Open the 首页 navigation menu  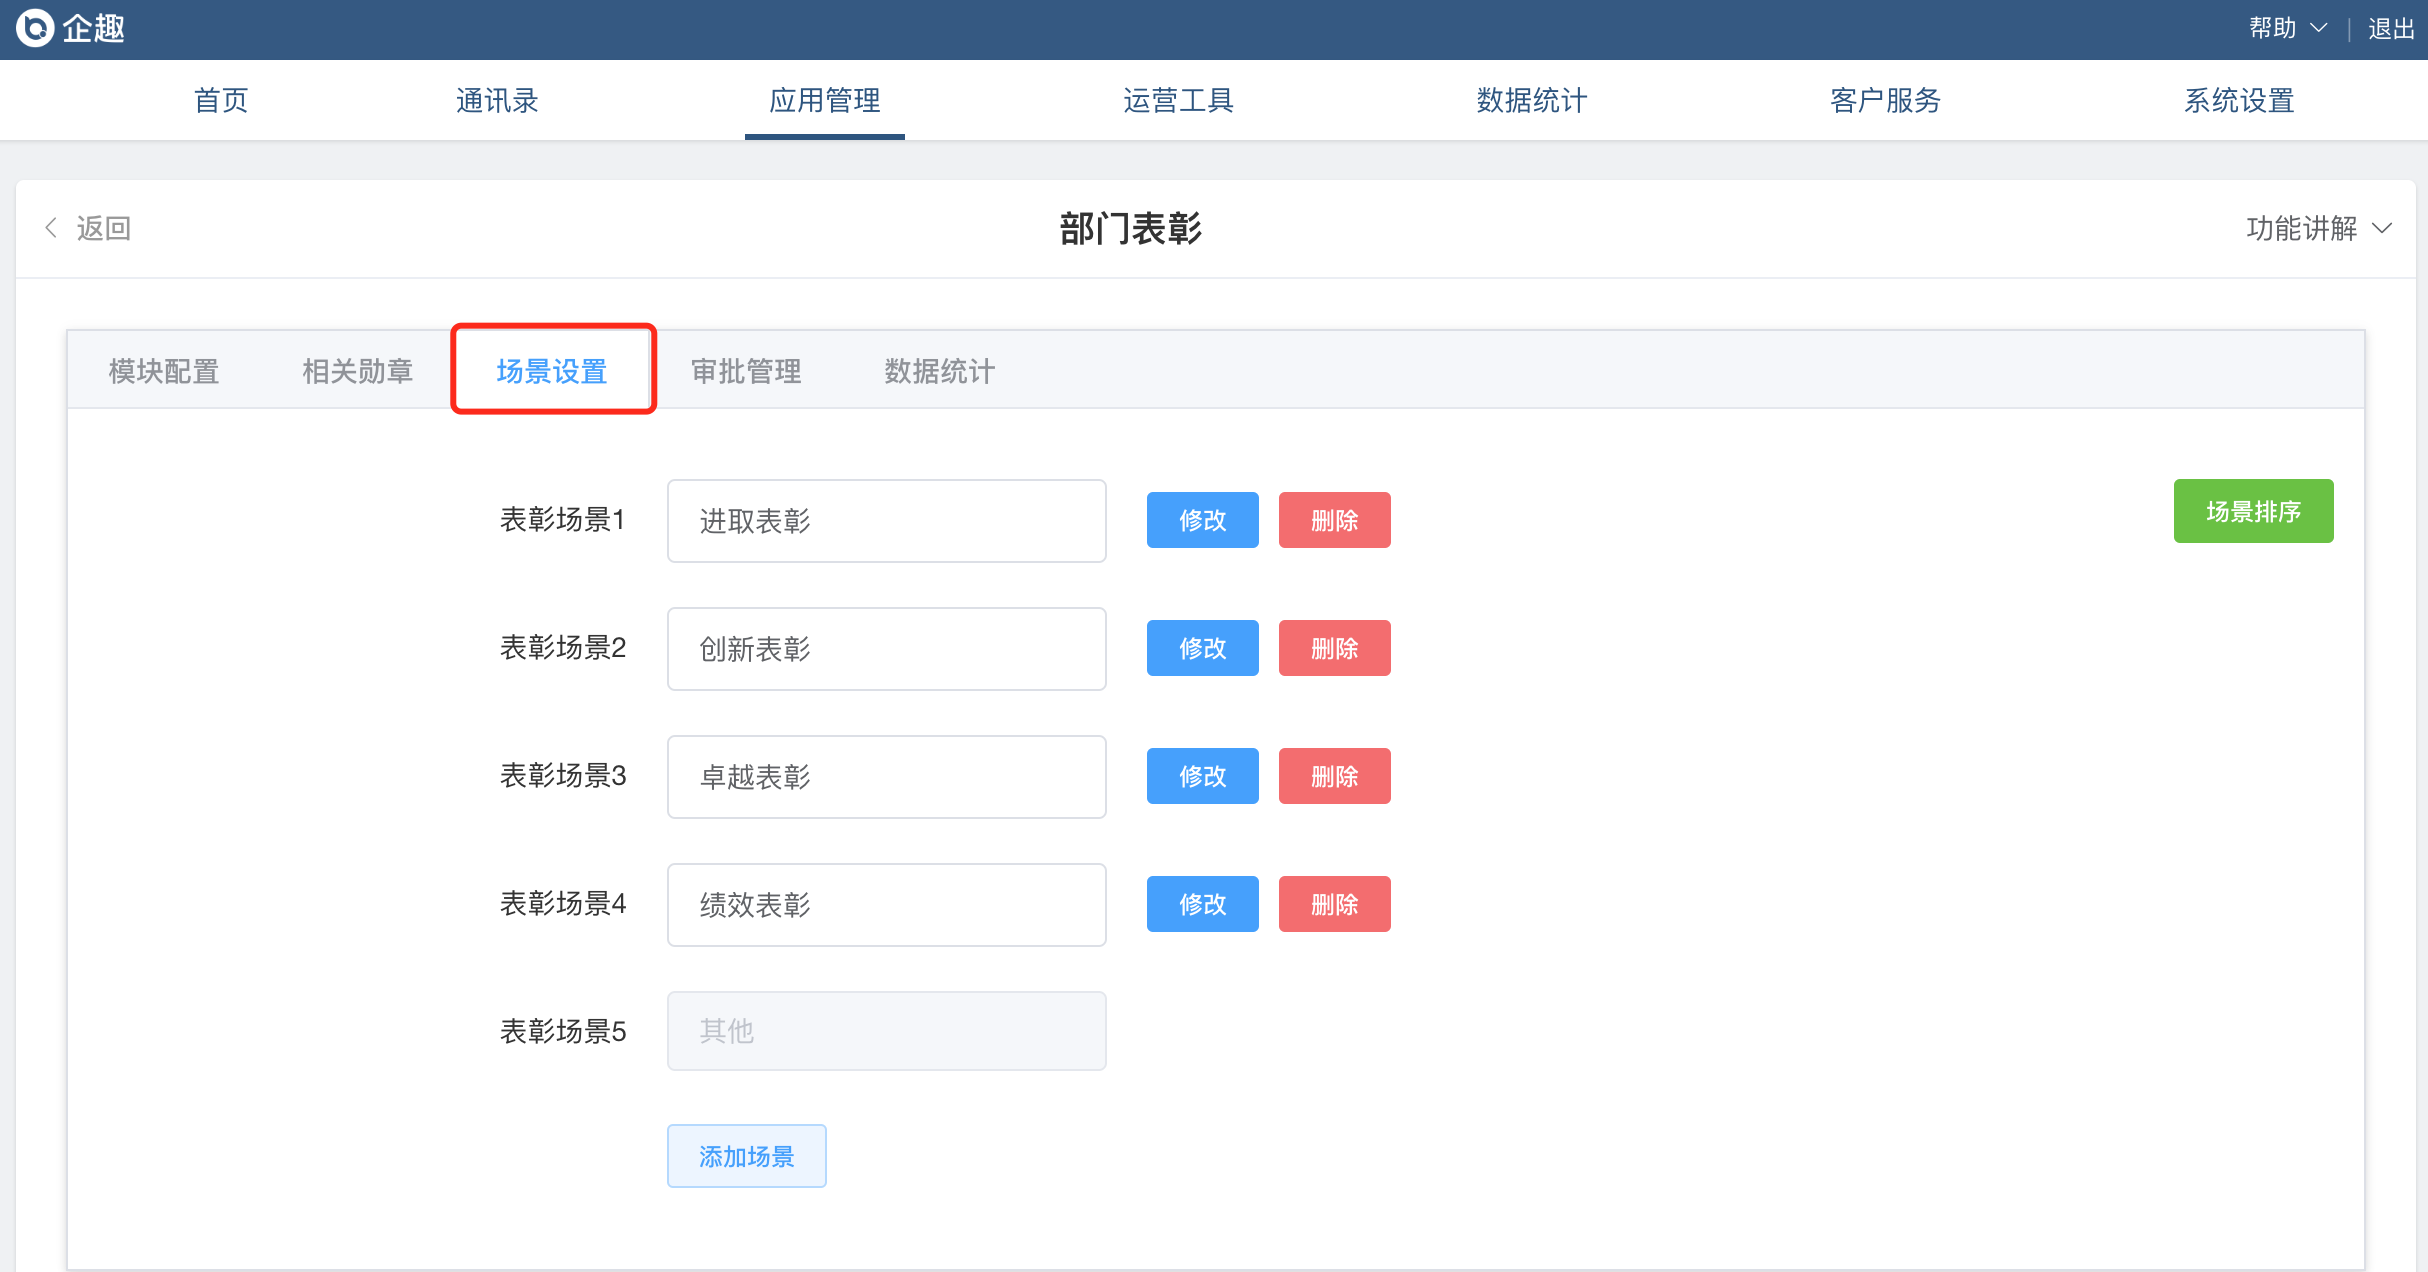click(221, 100)
